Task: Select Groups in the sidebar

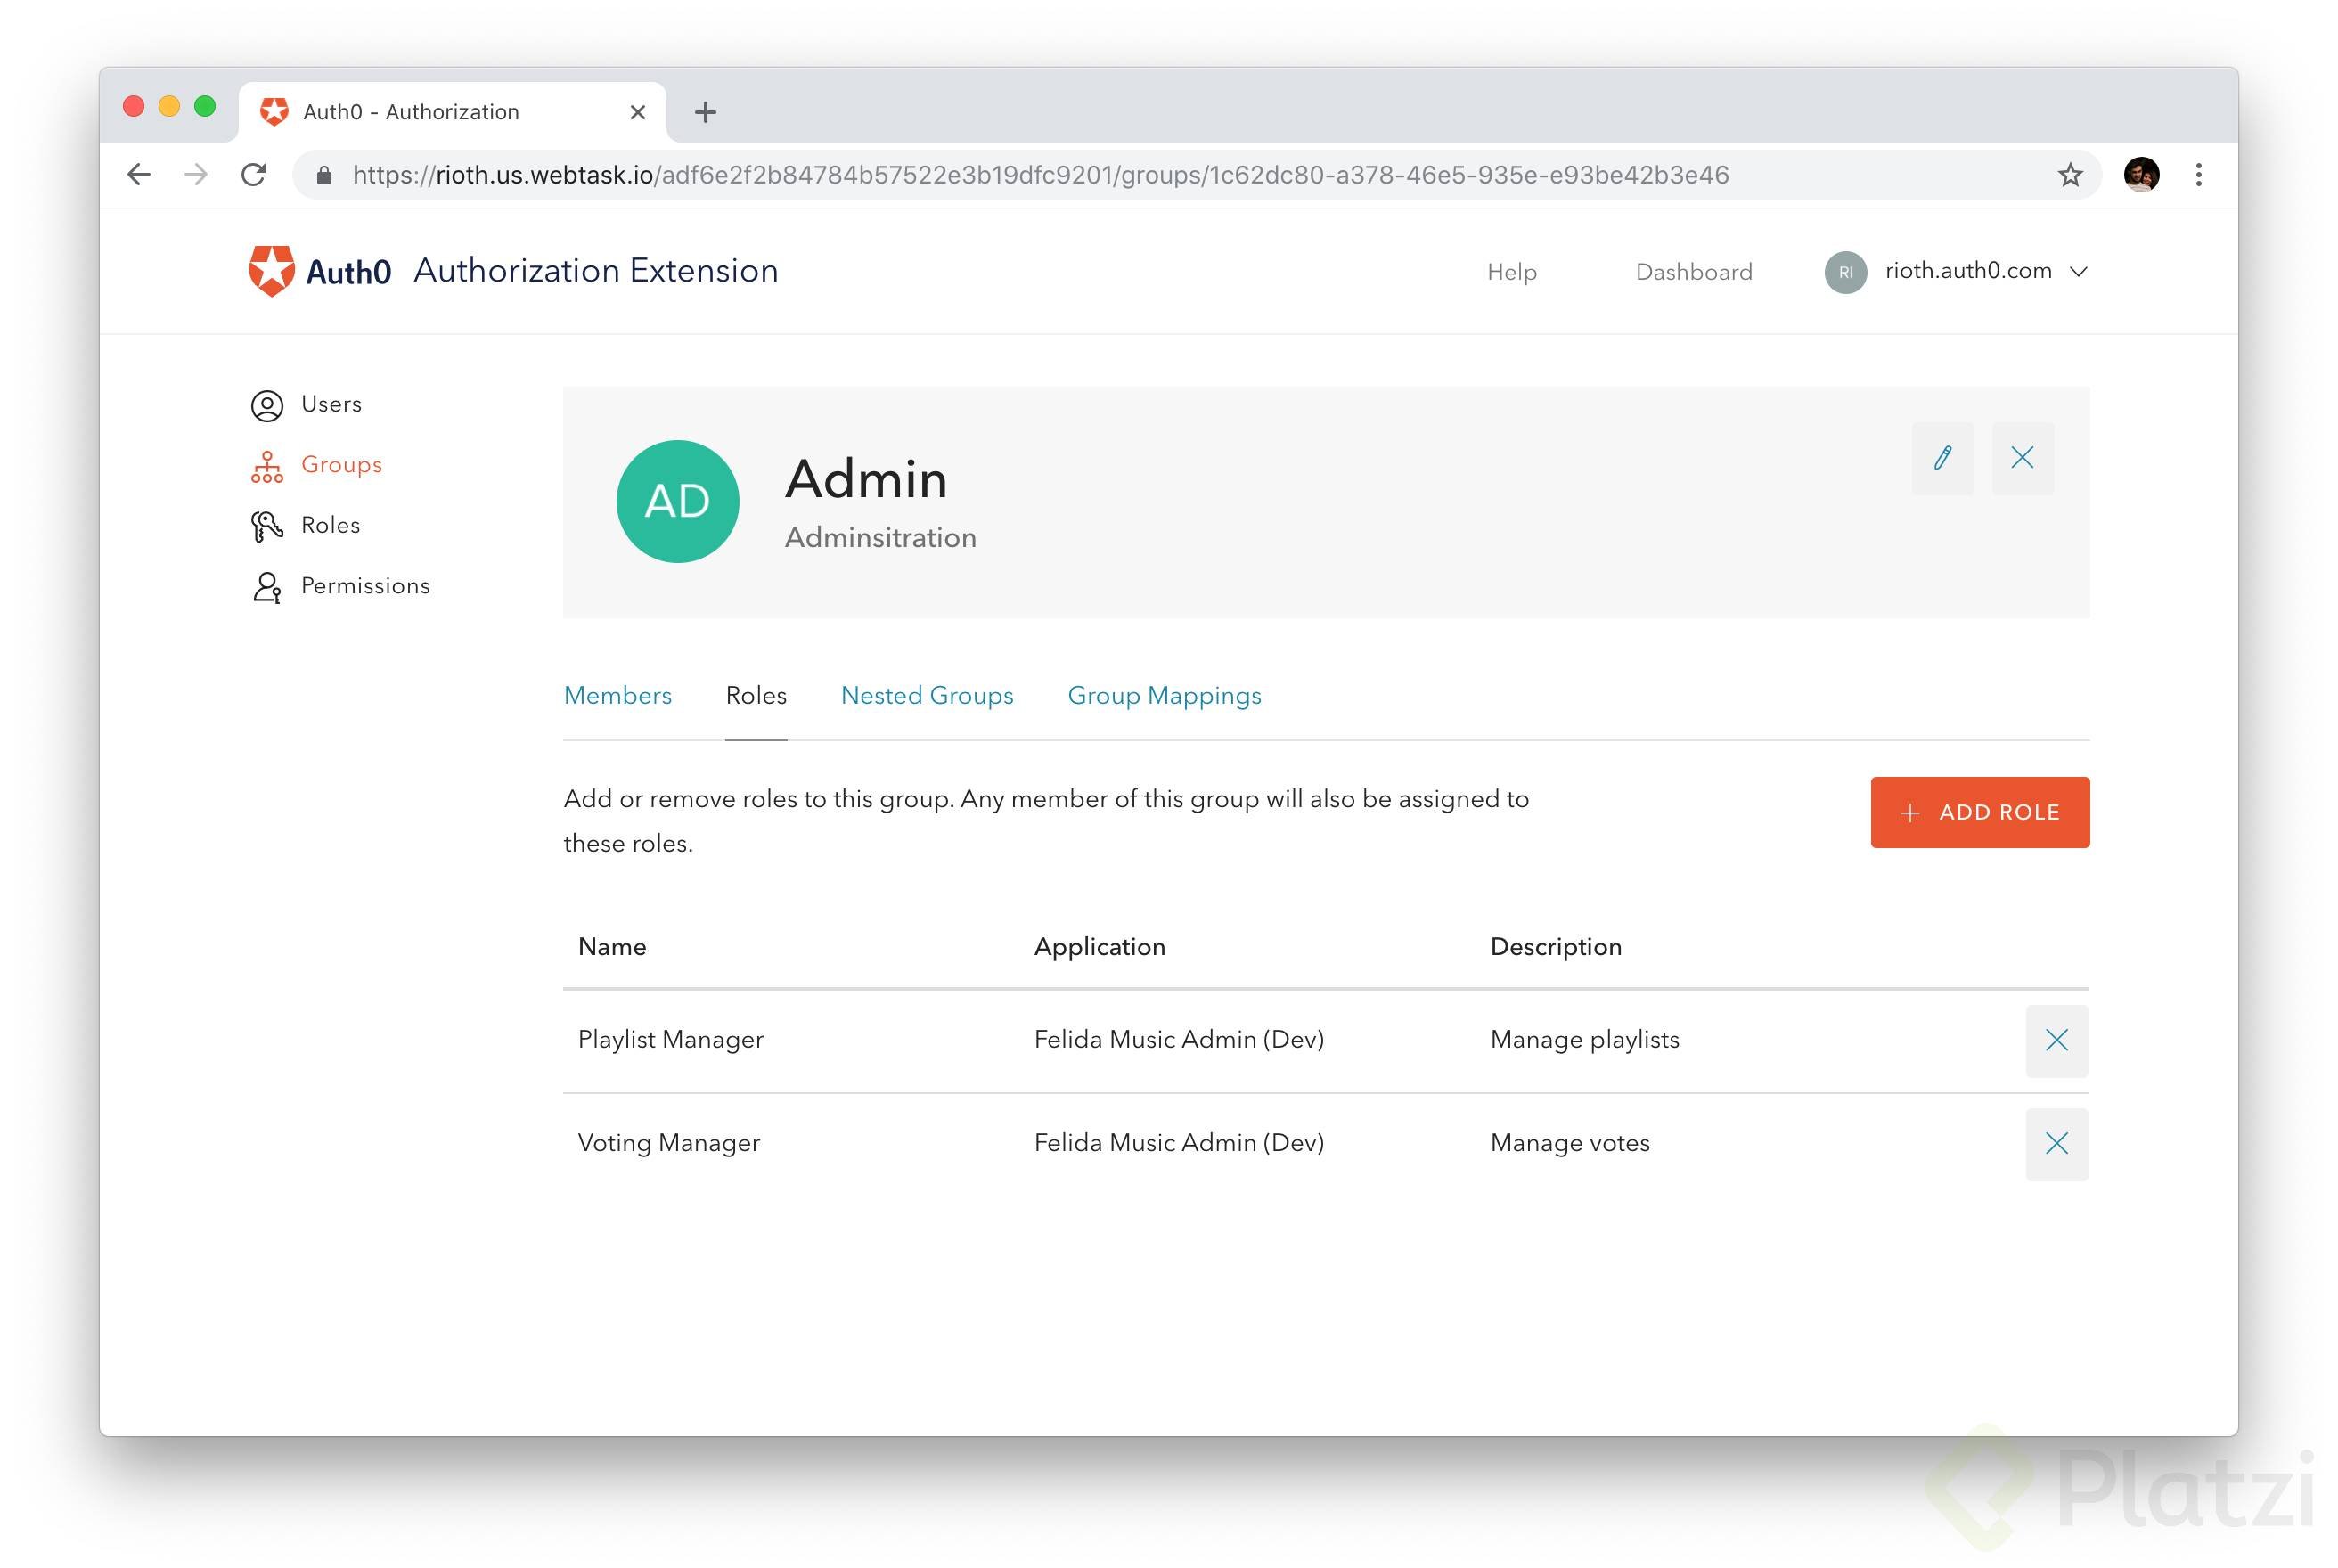Action: pos(340,465)
